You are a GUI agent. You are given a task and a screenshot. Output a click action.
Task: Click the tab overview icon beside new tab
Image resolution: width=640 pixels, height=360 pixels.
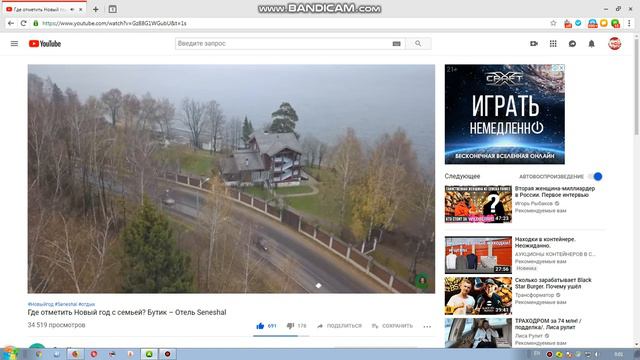pyautogui.click(x=113, y=9)
